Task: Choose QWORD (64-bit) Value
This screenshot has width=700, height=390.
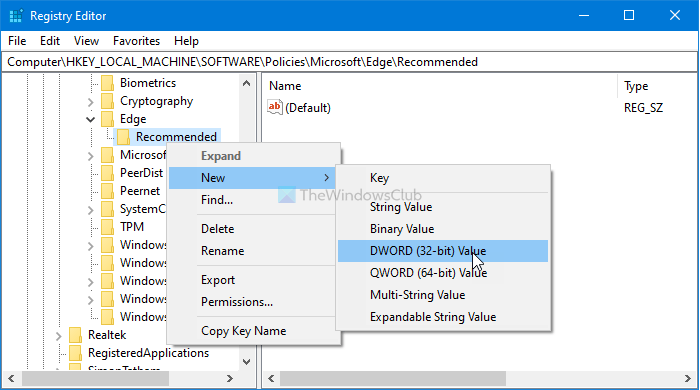Action: tap(443, 273)
